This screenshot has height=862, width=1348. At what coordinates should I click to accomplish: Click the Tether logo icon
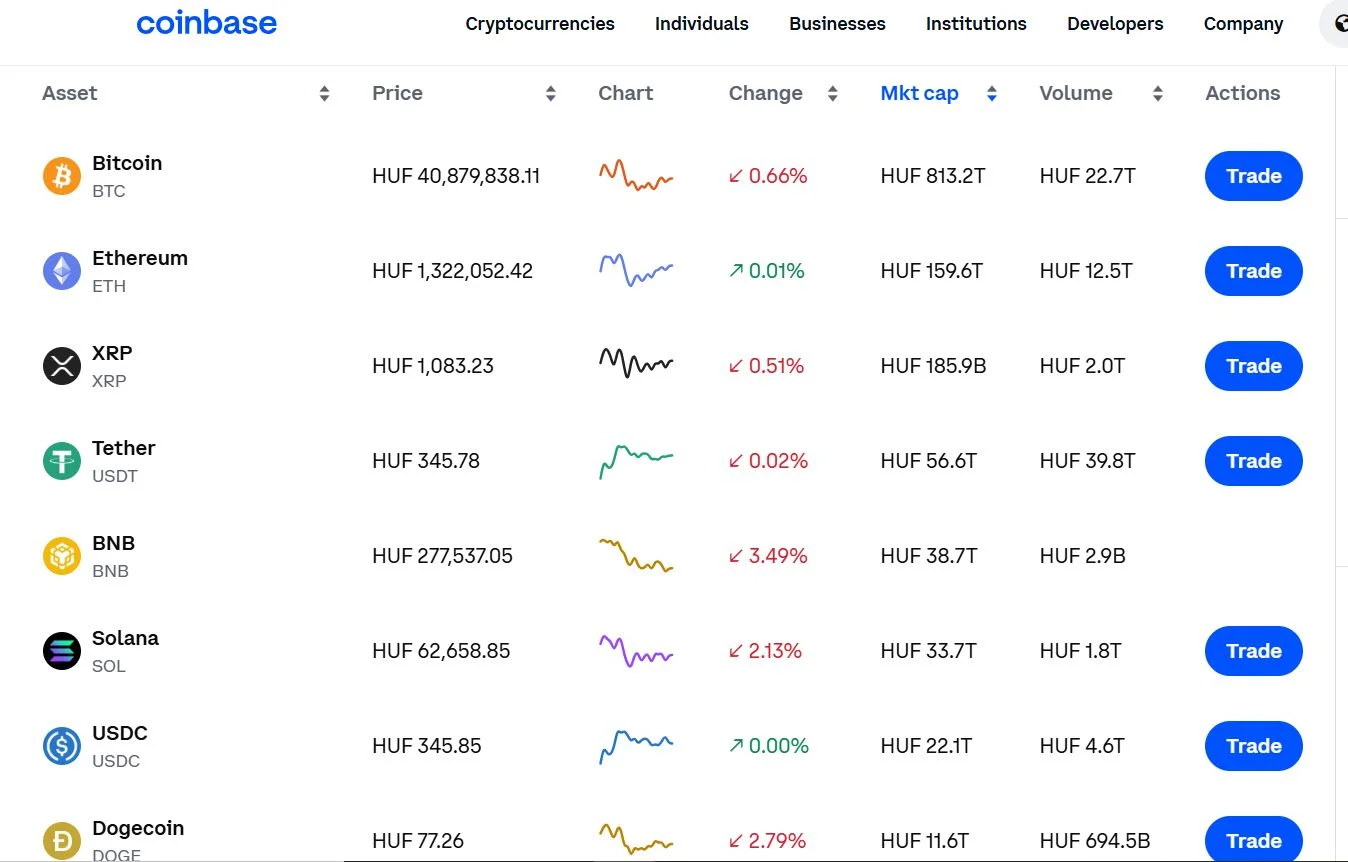61,461
